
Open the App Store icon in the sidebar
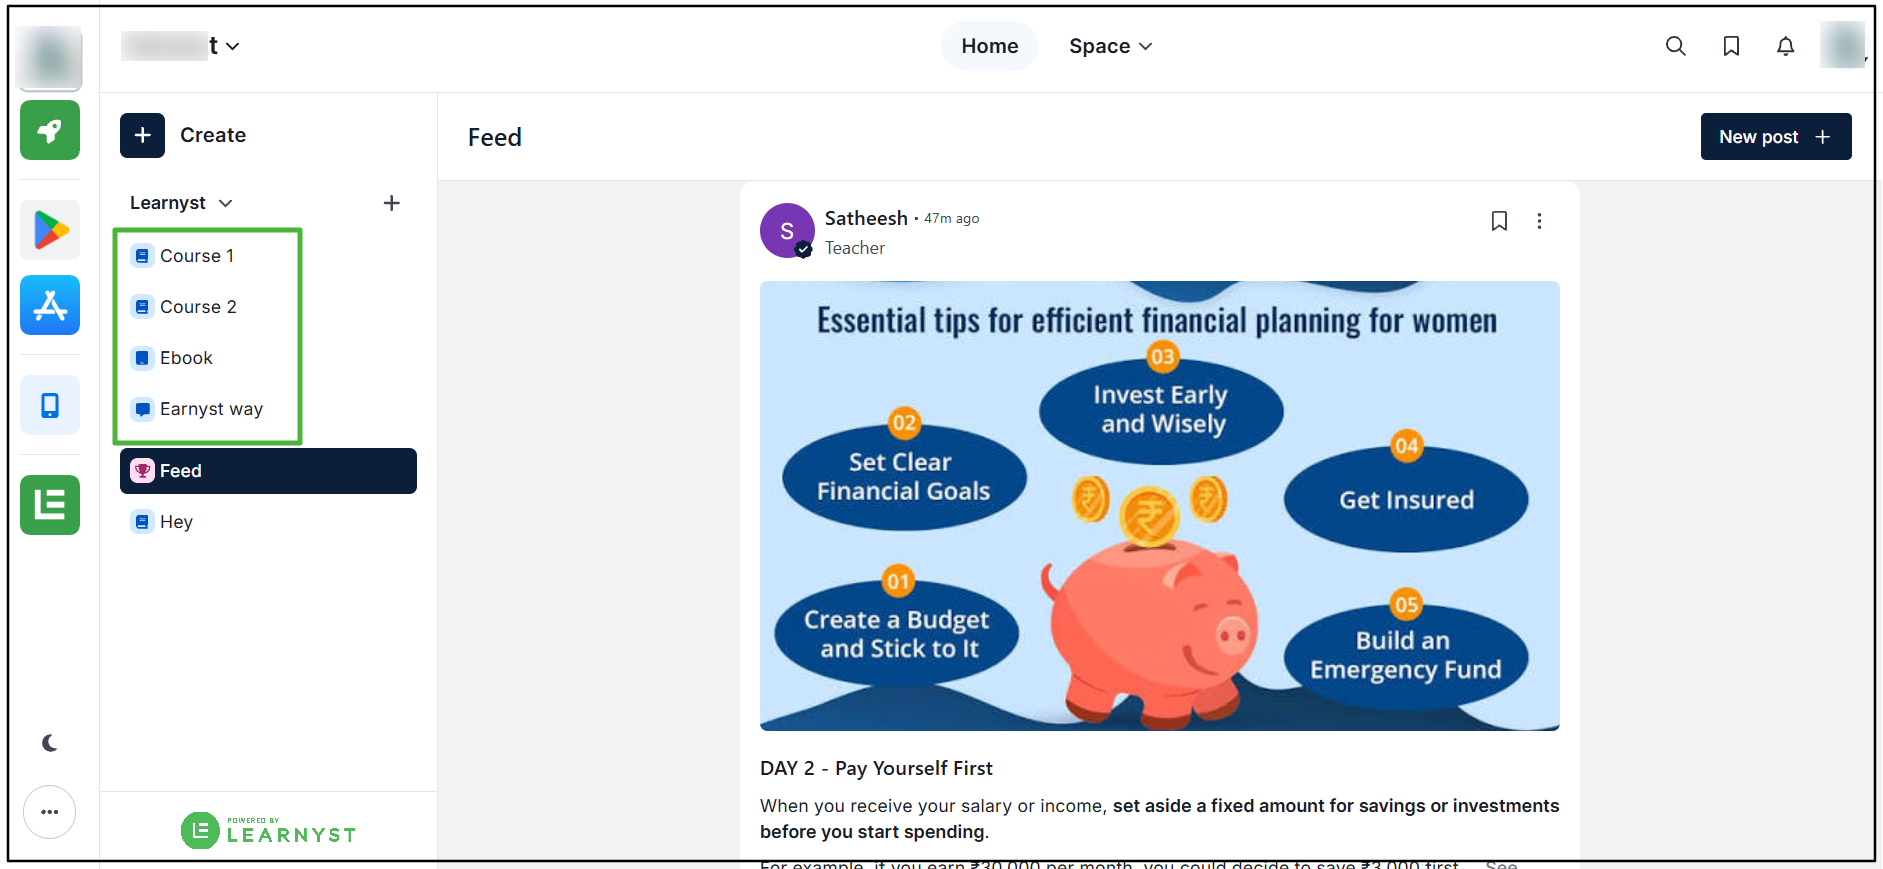50,305
